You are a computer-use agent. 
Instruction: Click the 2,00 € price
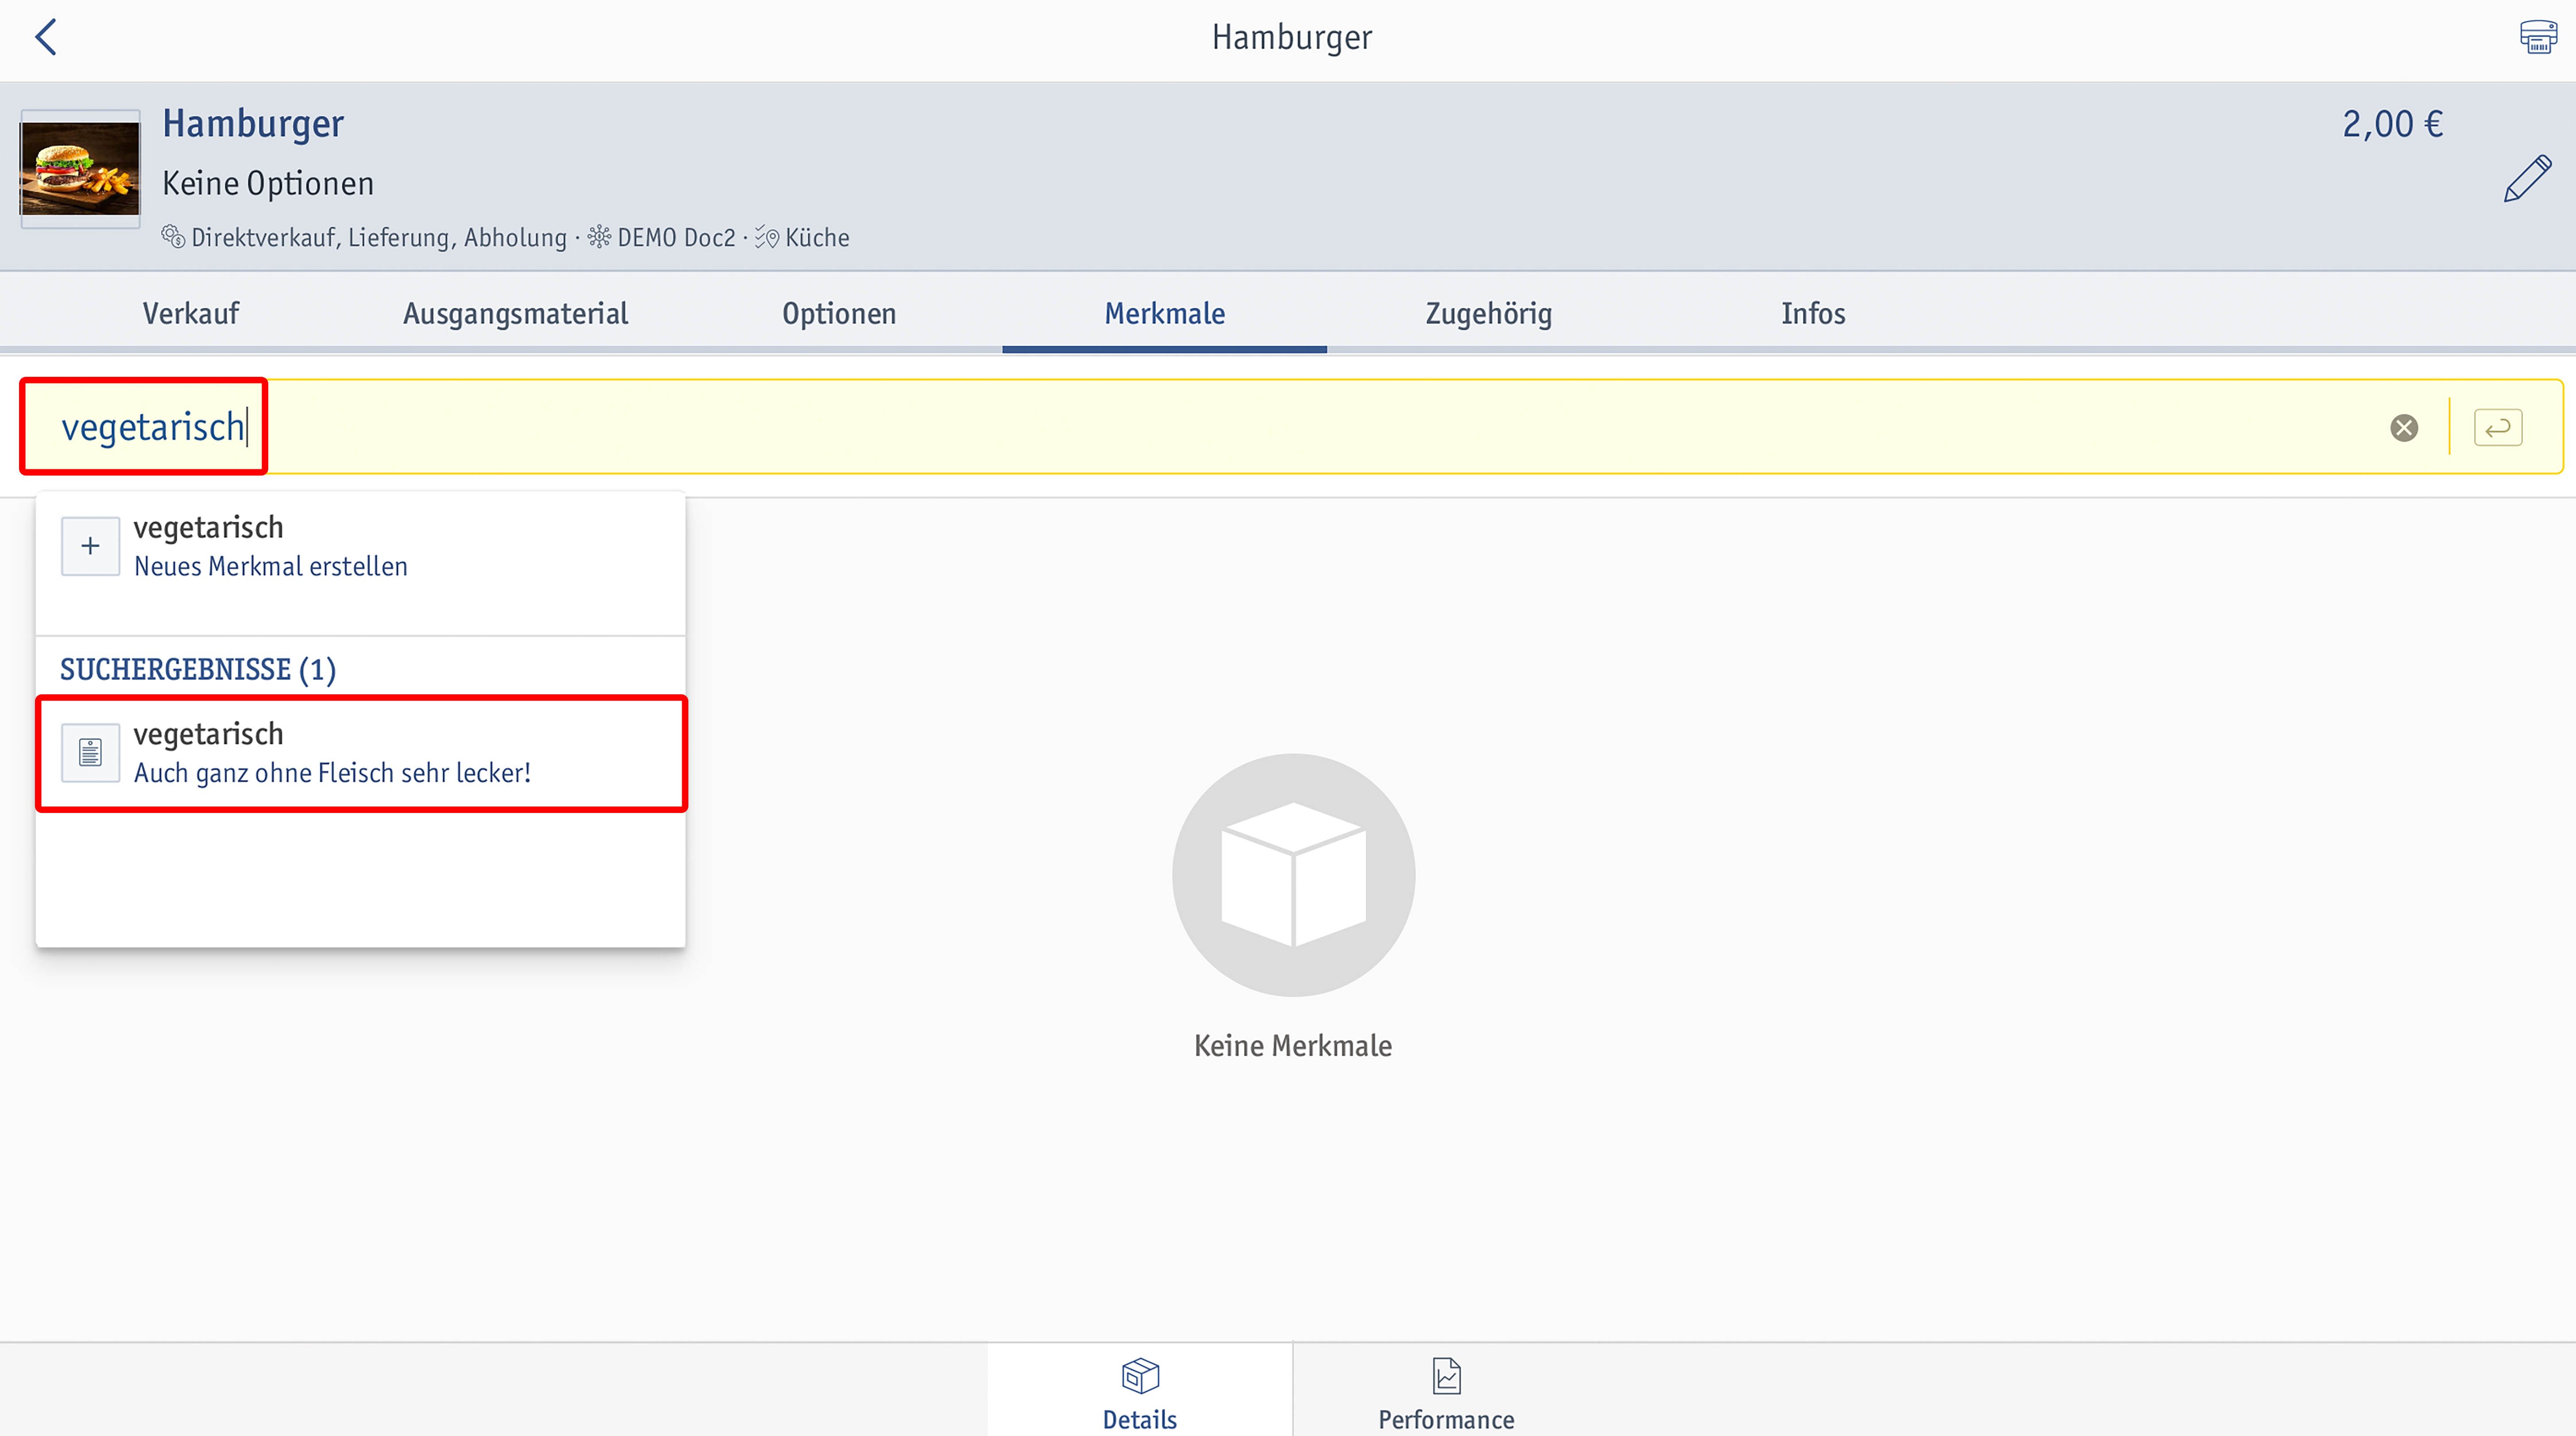2393,124
